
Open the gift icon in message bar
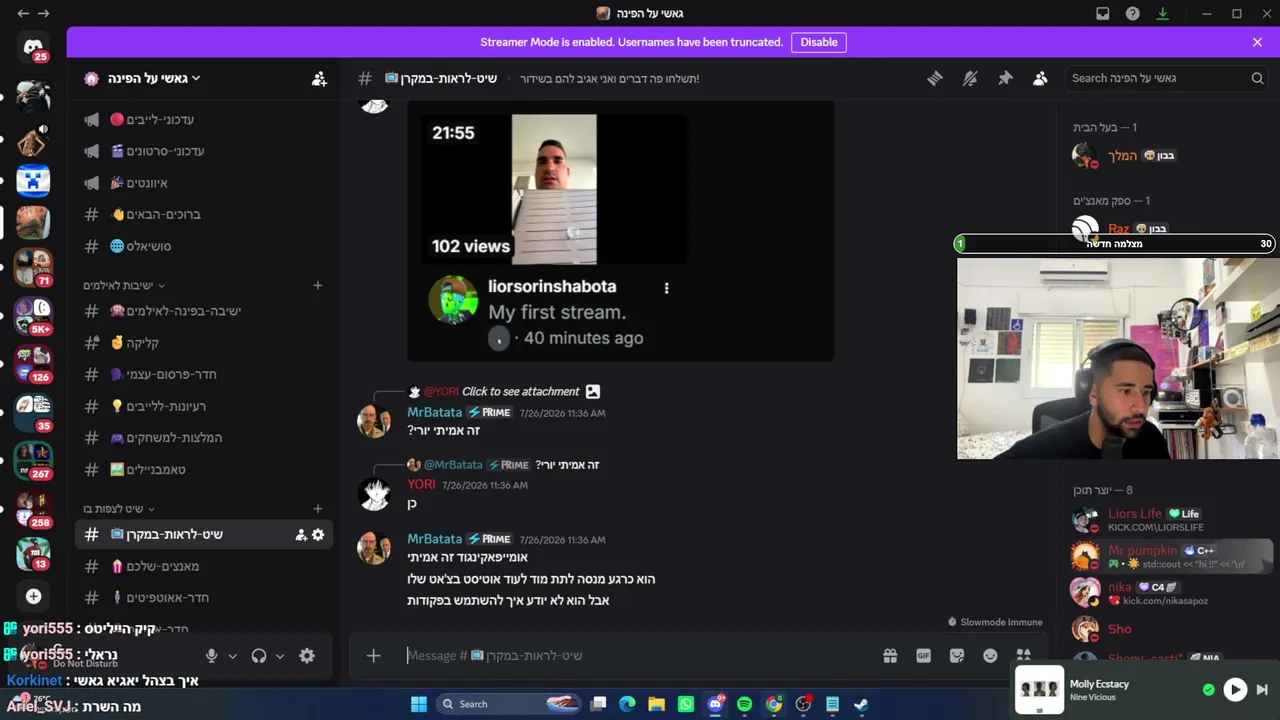(890, 656)
